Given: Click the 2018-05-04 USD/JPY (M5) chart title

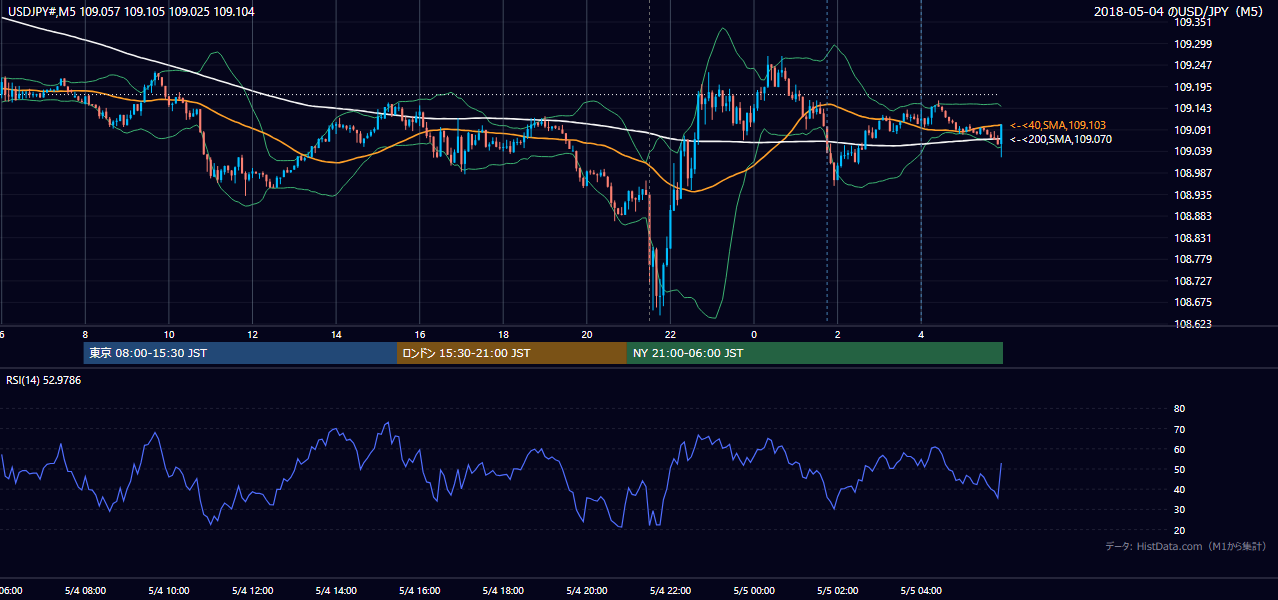Looking at the screenshot, I should pyautogui.click(x=1180, y=12).
